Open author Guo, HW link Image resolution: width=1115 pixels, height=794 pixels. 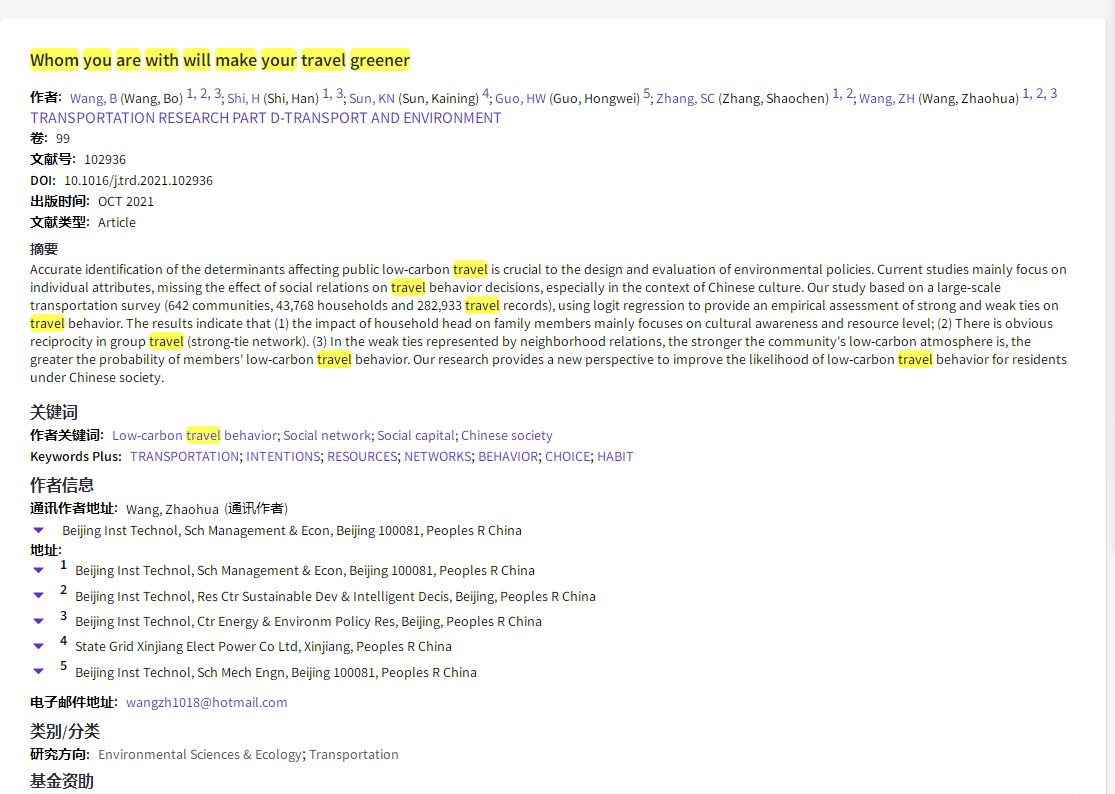point(520,98)
